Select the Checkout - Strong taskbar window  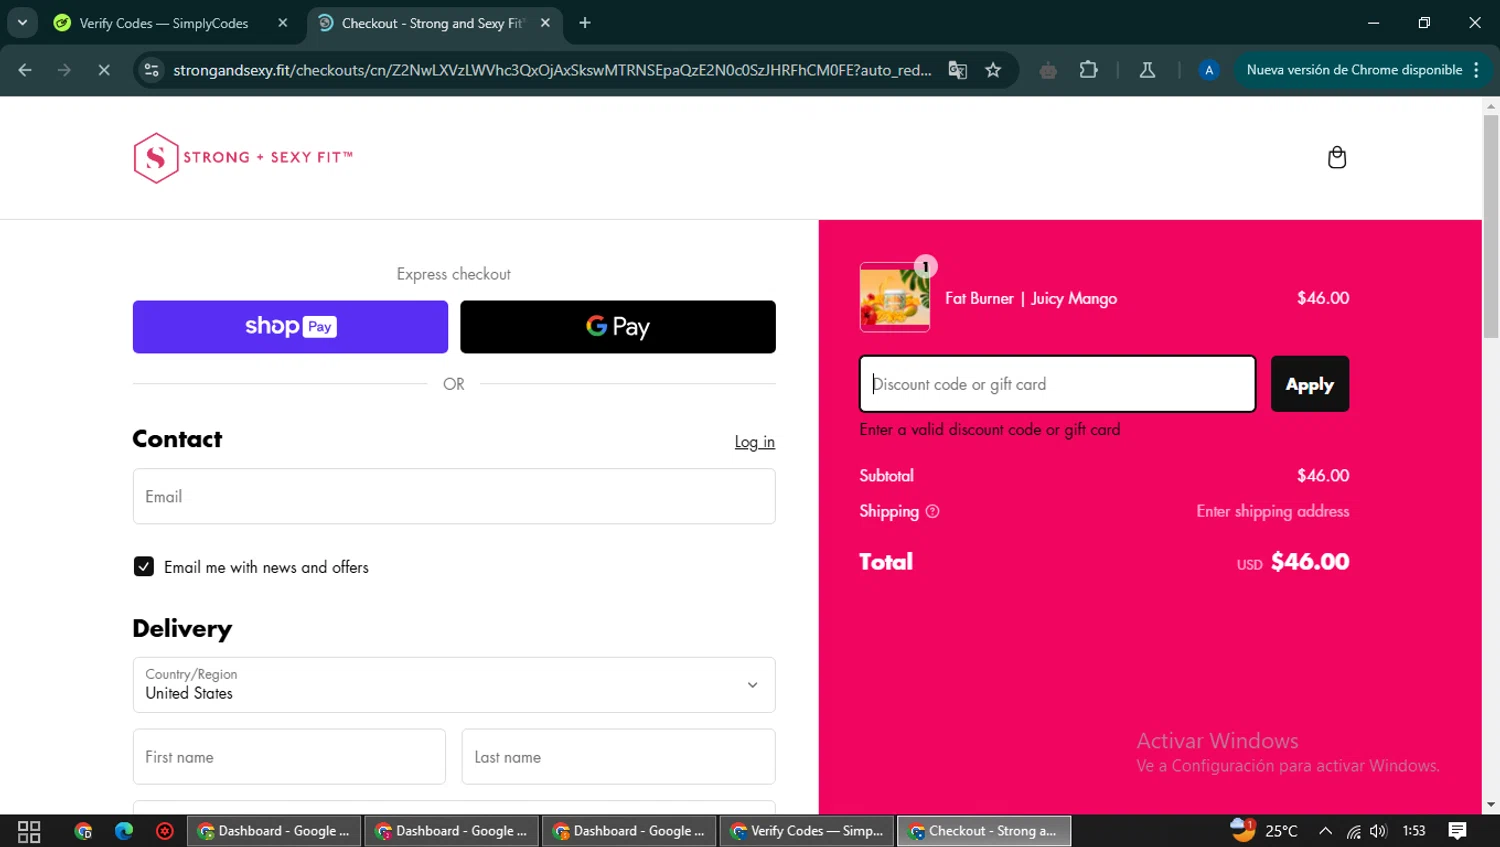pos(984,831)
